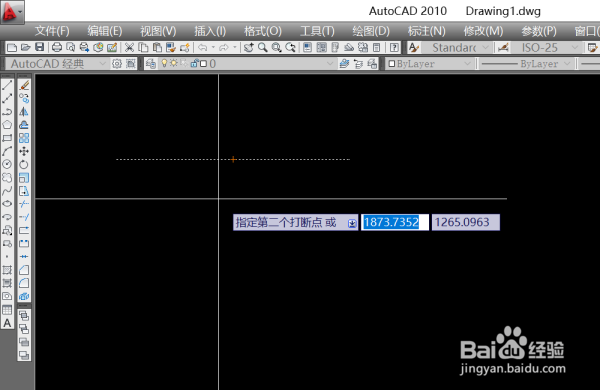Select the Hatch tool
The image size is (600, 390).
pyautogui.click(x=7, y=270)
